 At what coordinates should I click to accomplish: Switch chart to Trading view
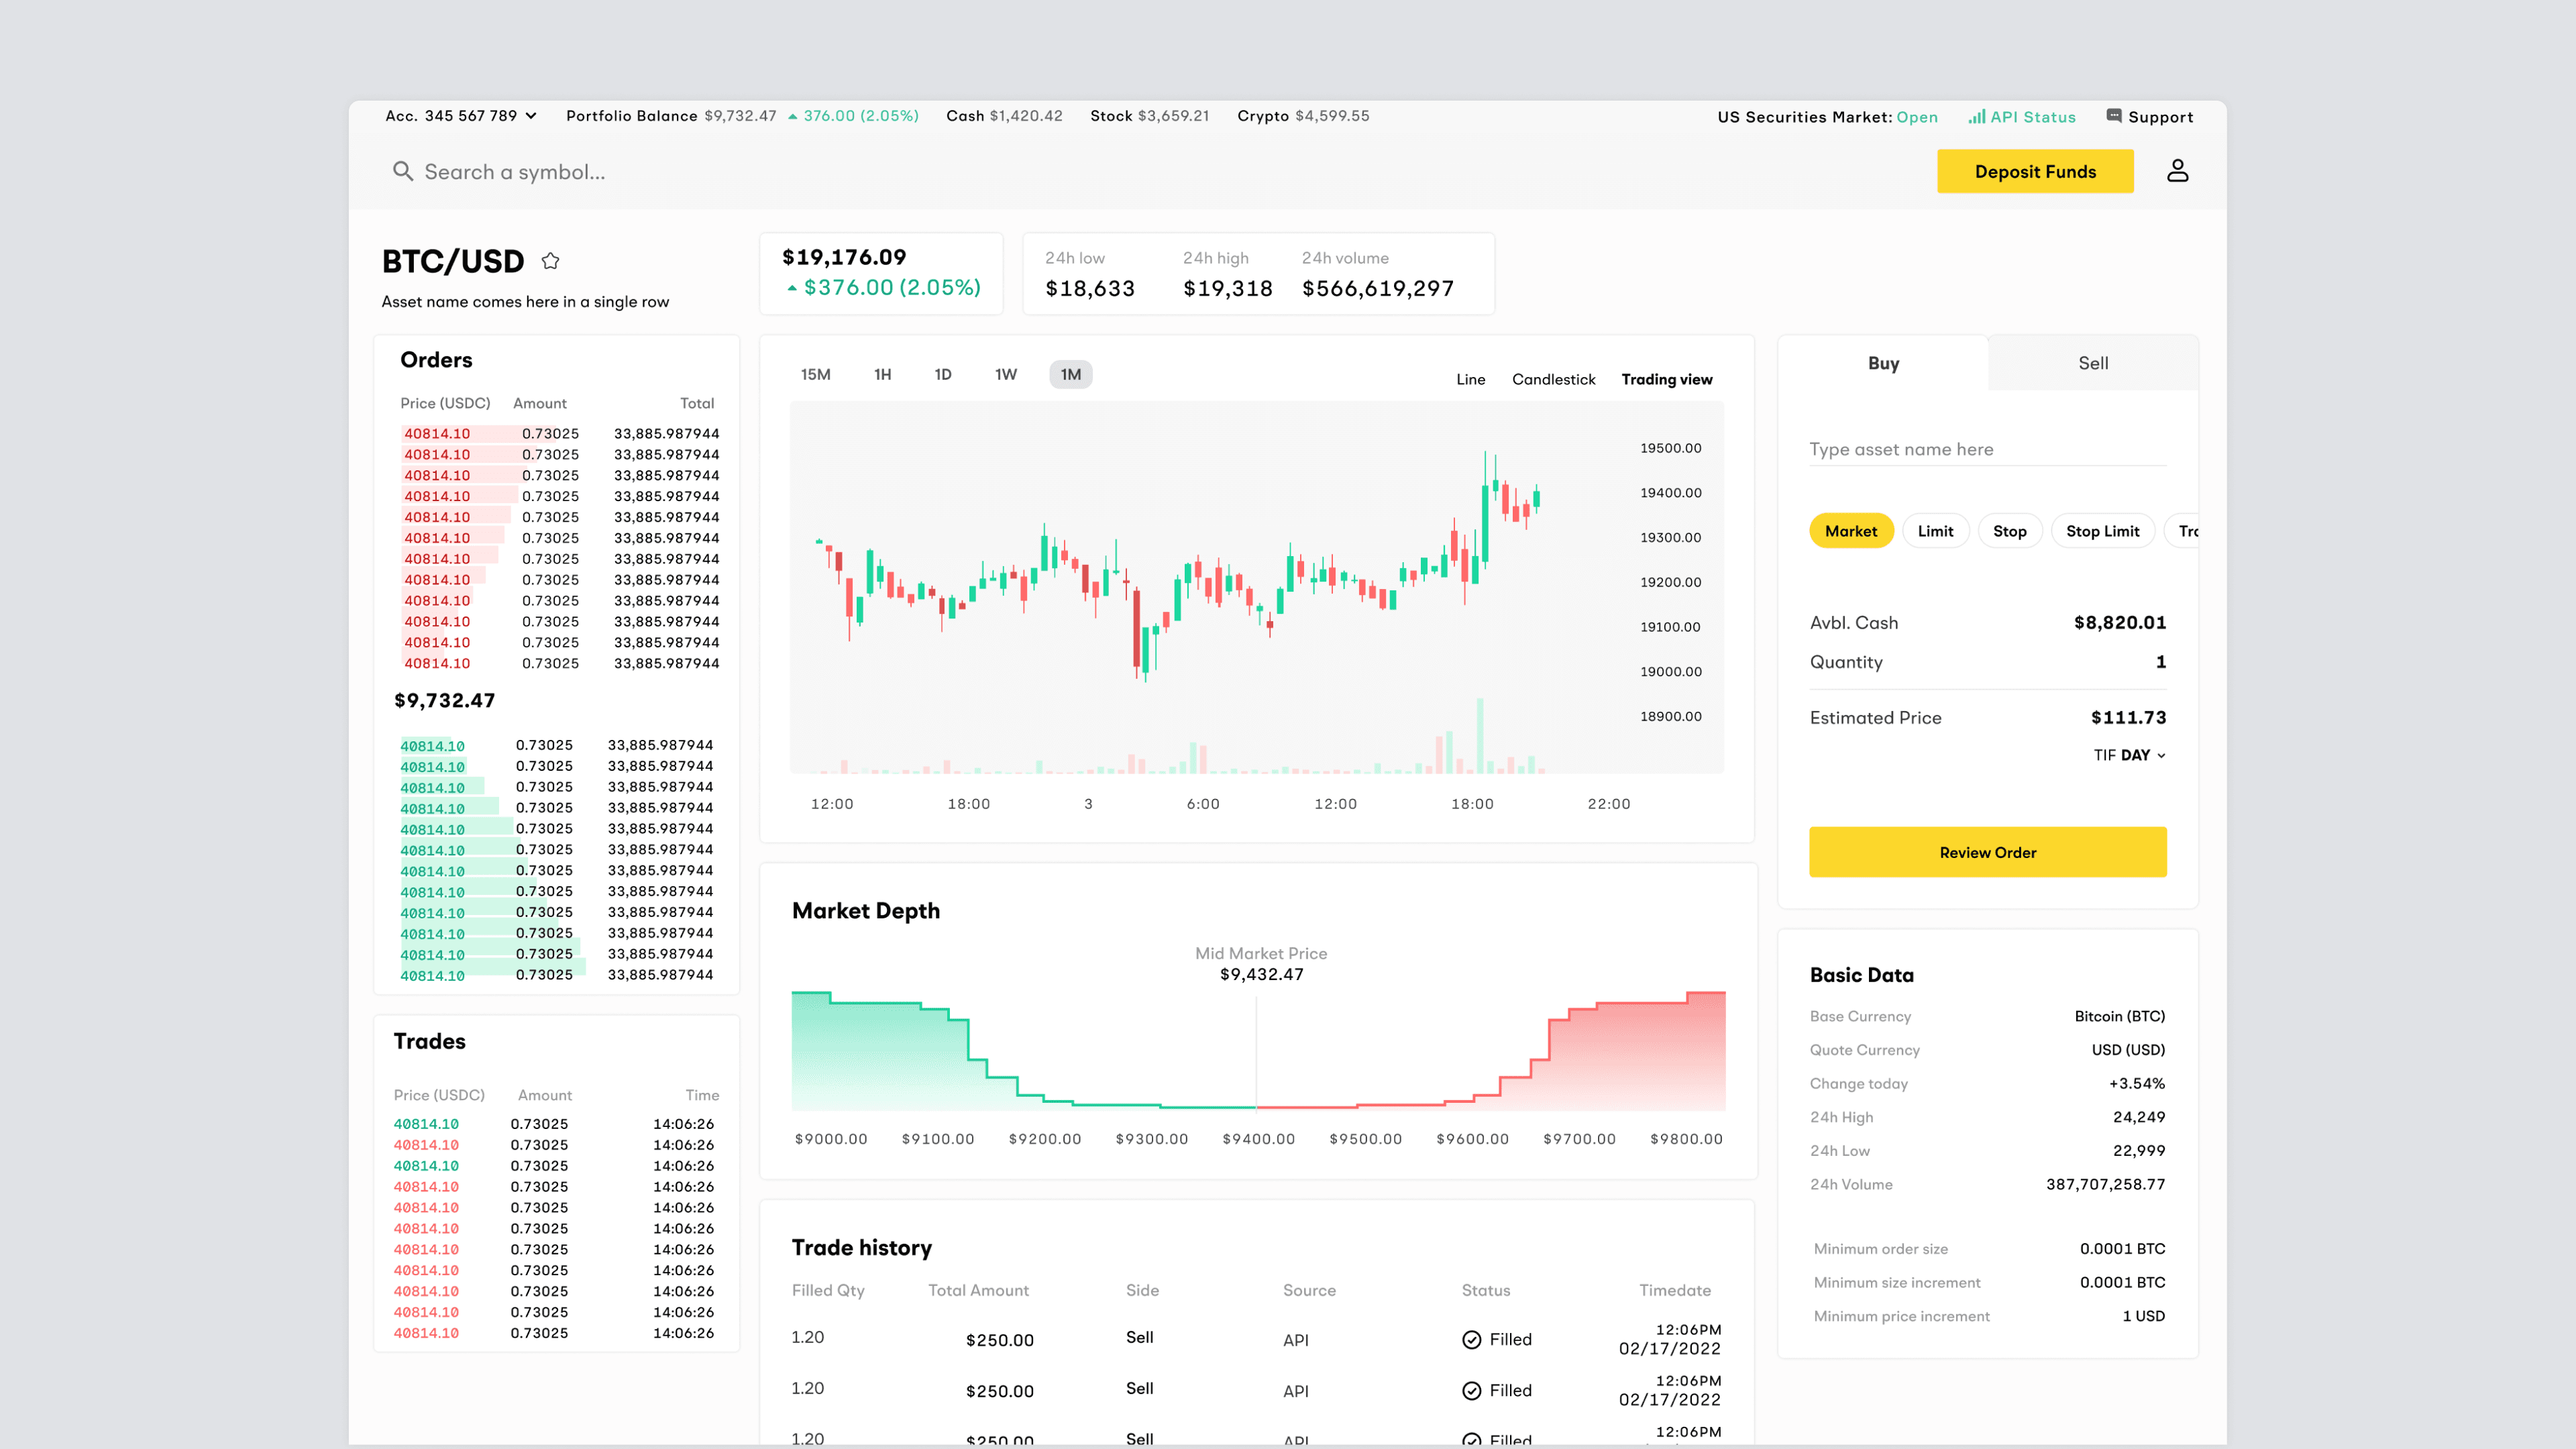pyautogui.click(x=1666, y=379)
